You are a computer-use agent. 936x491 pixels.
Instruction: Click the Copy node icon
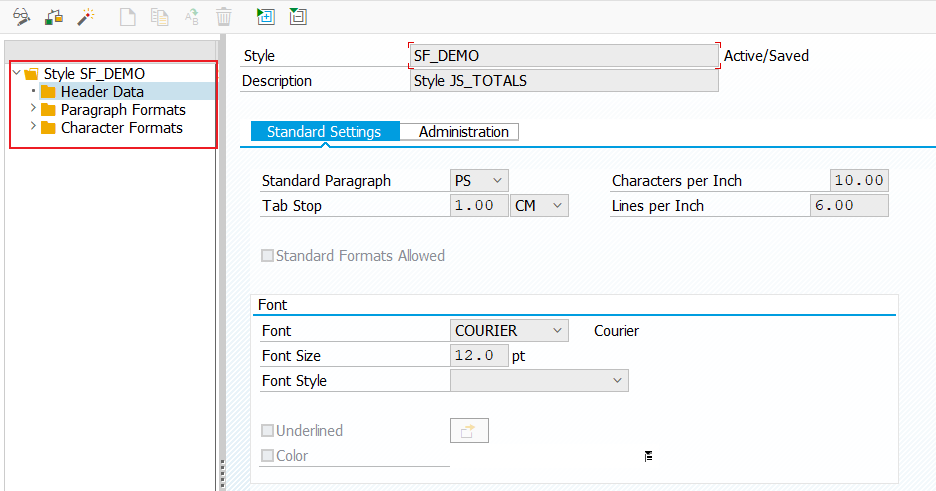pos(159,17)
